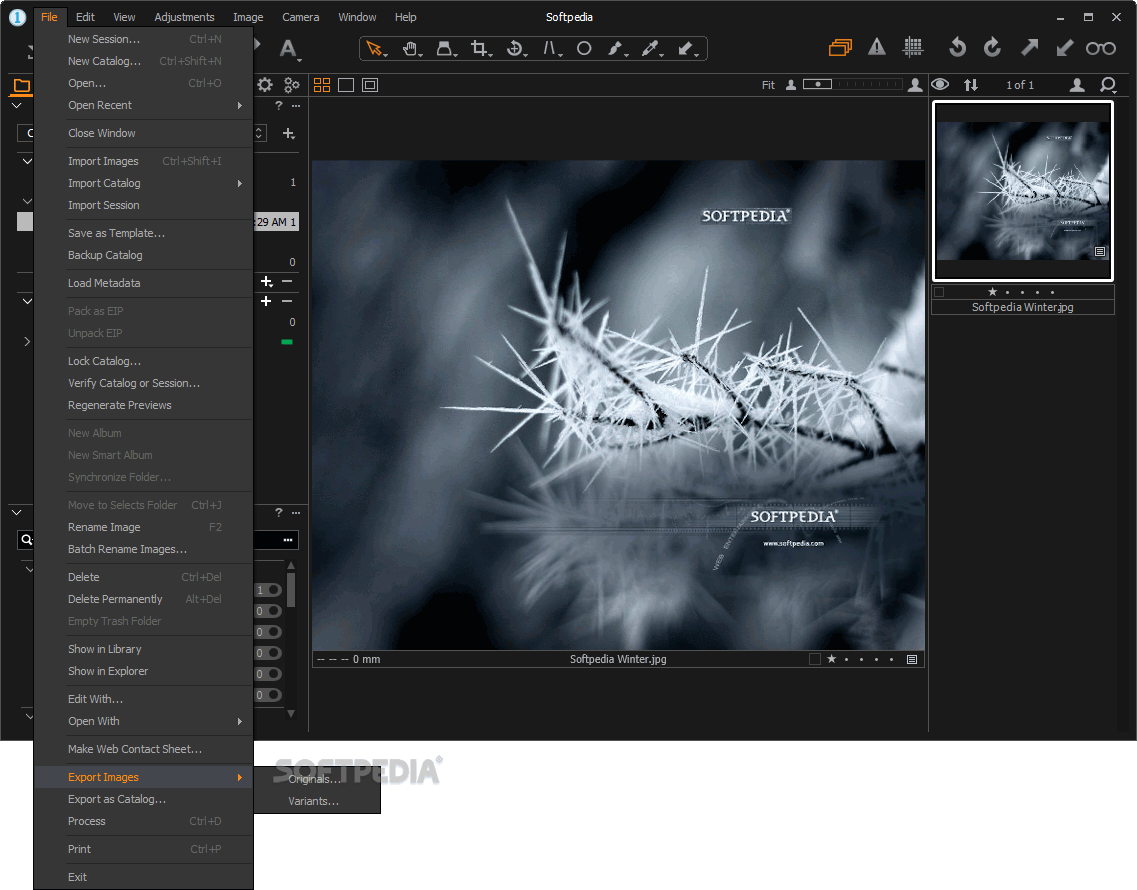Toggle the browser eye visibility icon
The height and width of the screenshot is (890, 1137).
pos(940,84)
